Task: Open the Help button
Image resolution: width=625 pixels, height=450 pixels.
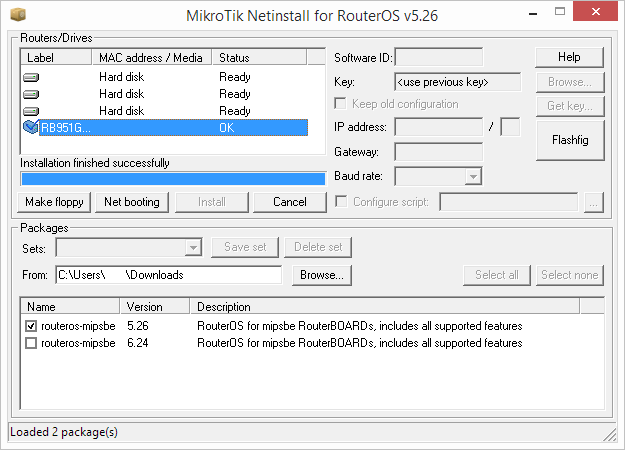Action: tap(570, 57)
